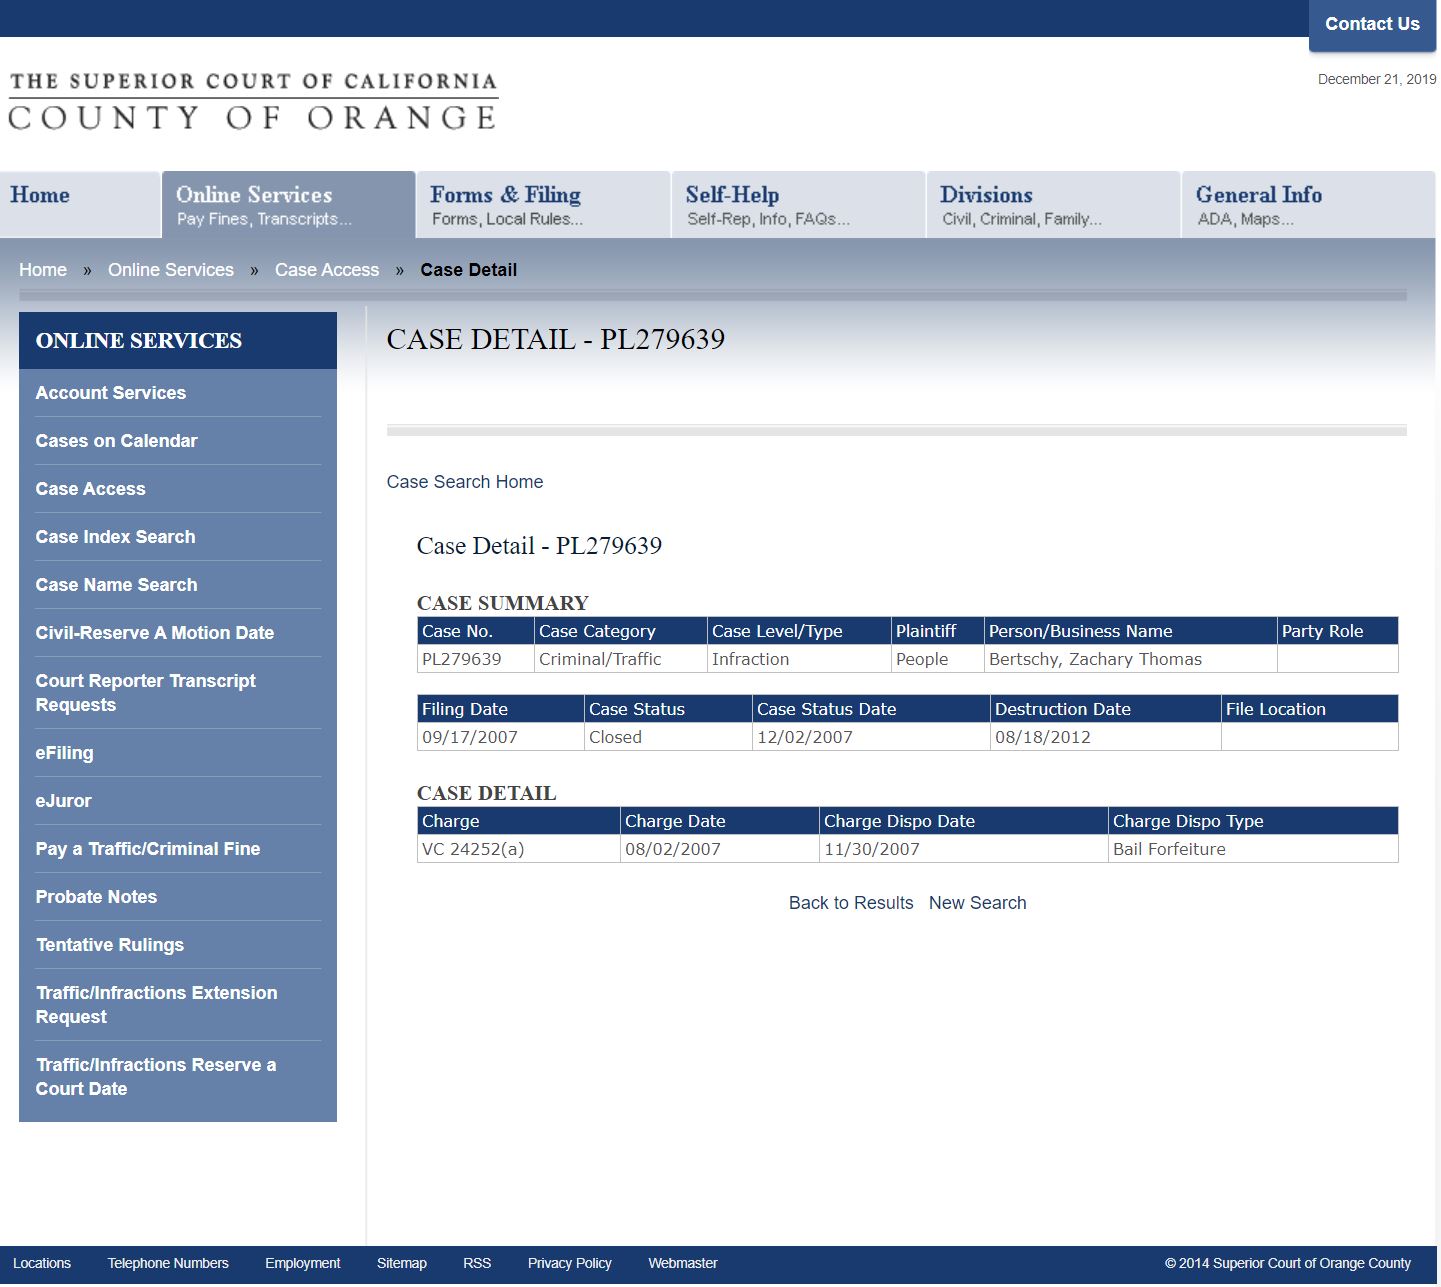The height and width of the screenshot is (1287, 1441).
Task: Open eFiling sidebar link
Action: pyautogui.click(x=65, y=753)
